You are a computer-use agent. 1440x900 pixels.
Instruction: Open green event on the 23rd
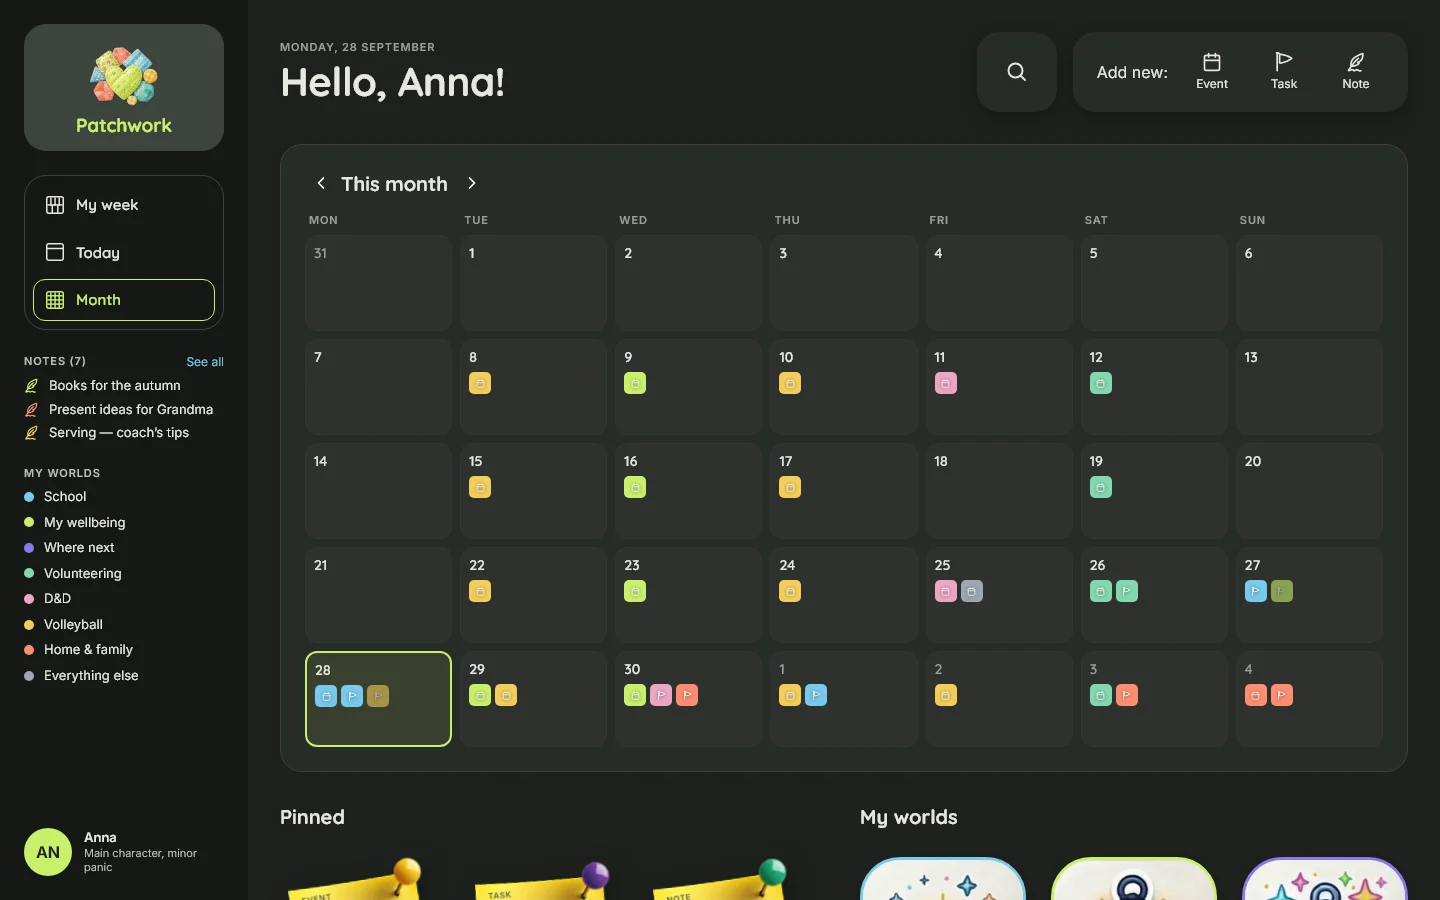click(x=635, y=591)
